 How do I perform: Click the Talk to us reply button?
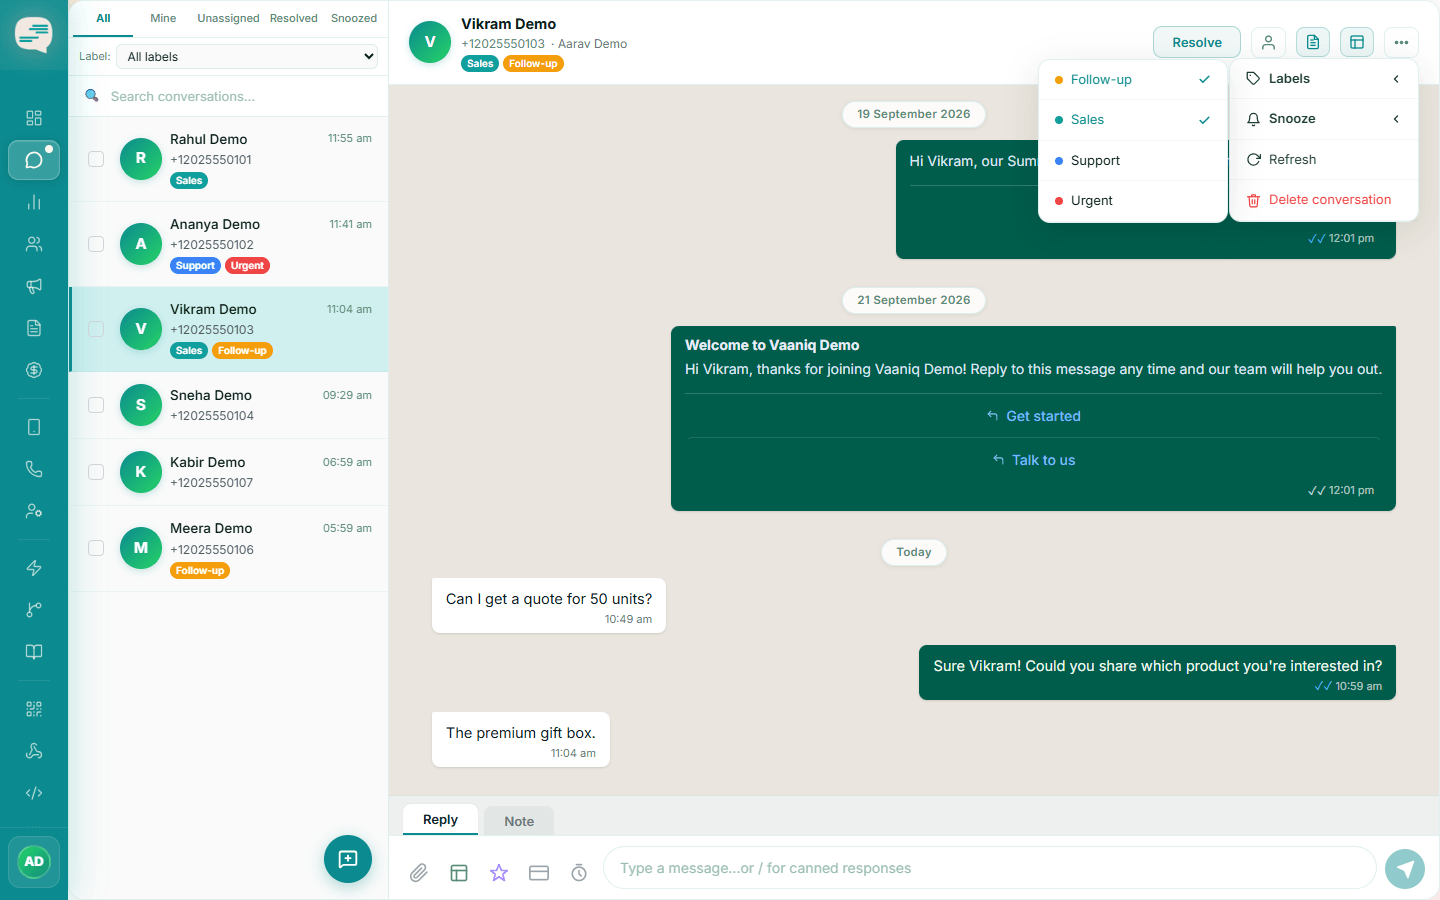(x=1033, y=460)
